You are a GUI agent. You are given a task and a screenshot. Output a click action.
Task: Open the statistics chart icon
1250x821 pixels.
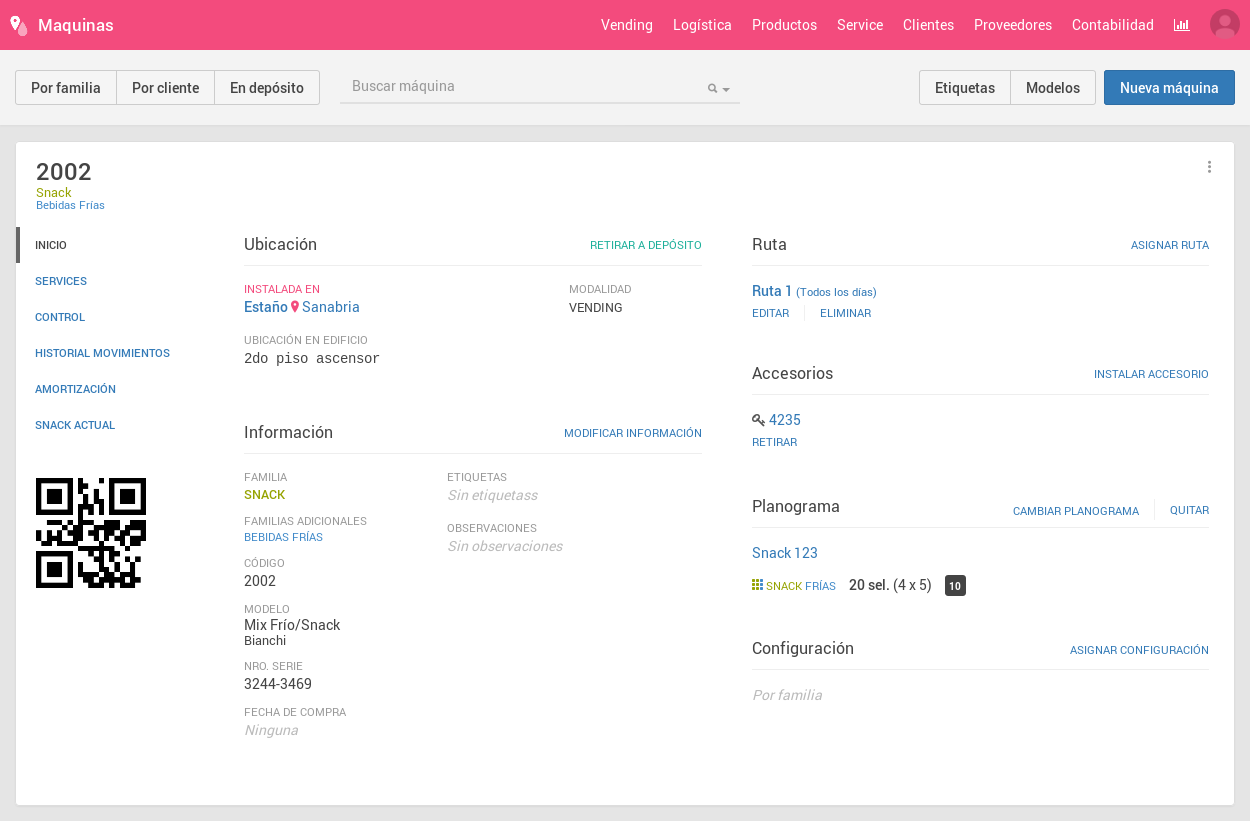tap(1182, 25)
